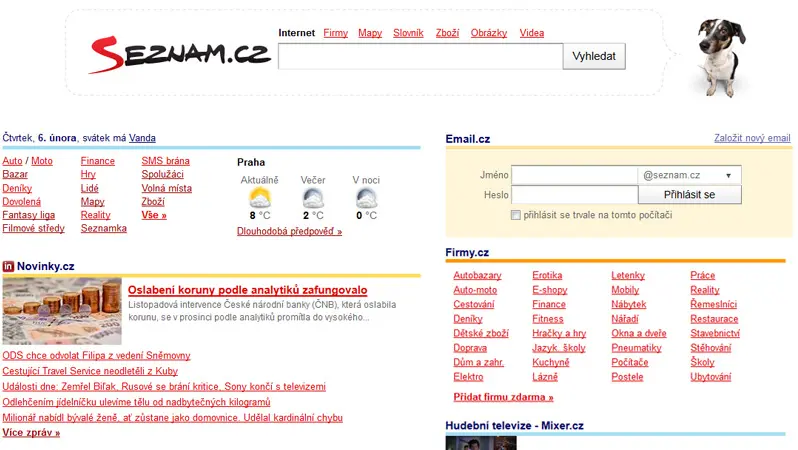Open the Více zpráv » link
Image resolution: width=798 pixels, height=450 pixels.
point(31,433)
